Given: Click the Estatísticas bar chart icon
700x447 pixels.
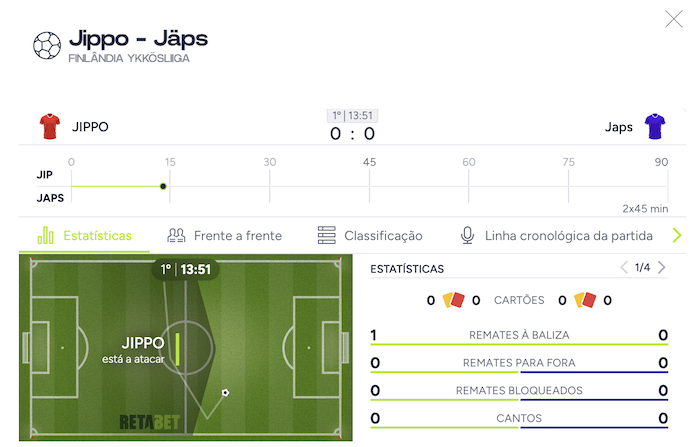Looking at the screenshot, I should click(46, 235).
